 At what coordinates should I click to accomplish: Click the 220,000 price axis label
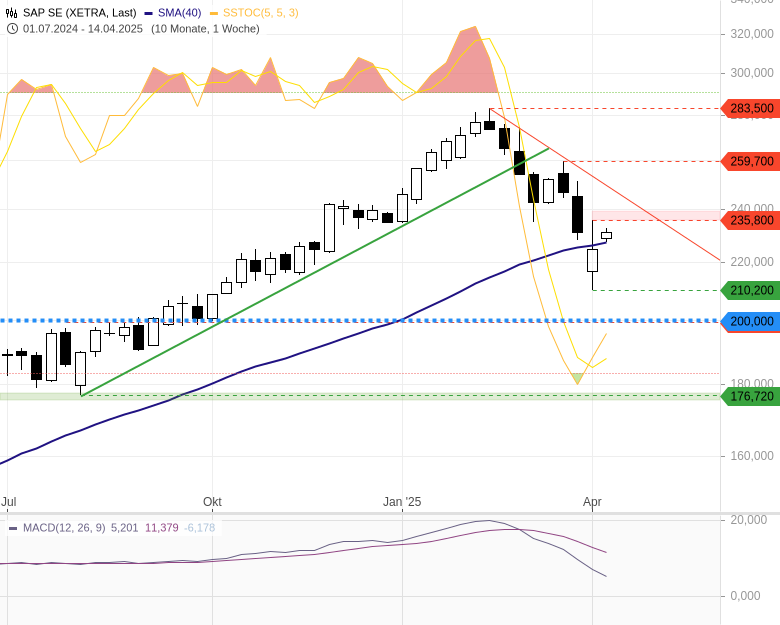click(x=752, y=262)
